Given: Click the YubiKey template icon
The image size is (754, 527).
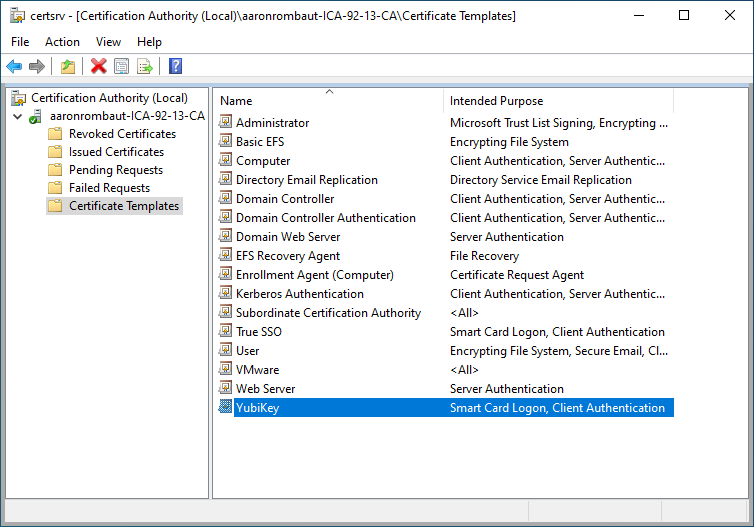Looking at the screenshot, I should pyautogui.click(x=225, y=408).
